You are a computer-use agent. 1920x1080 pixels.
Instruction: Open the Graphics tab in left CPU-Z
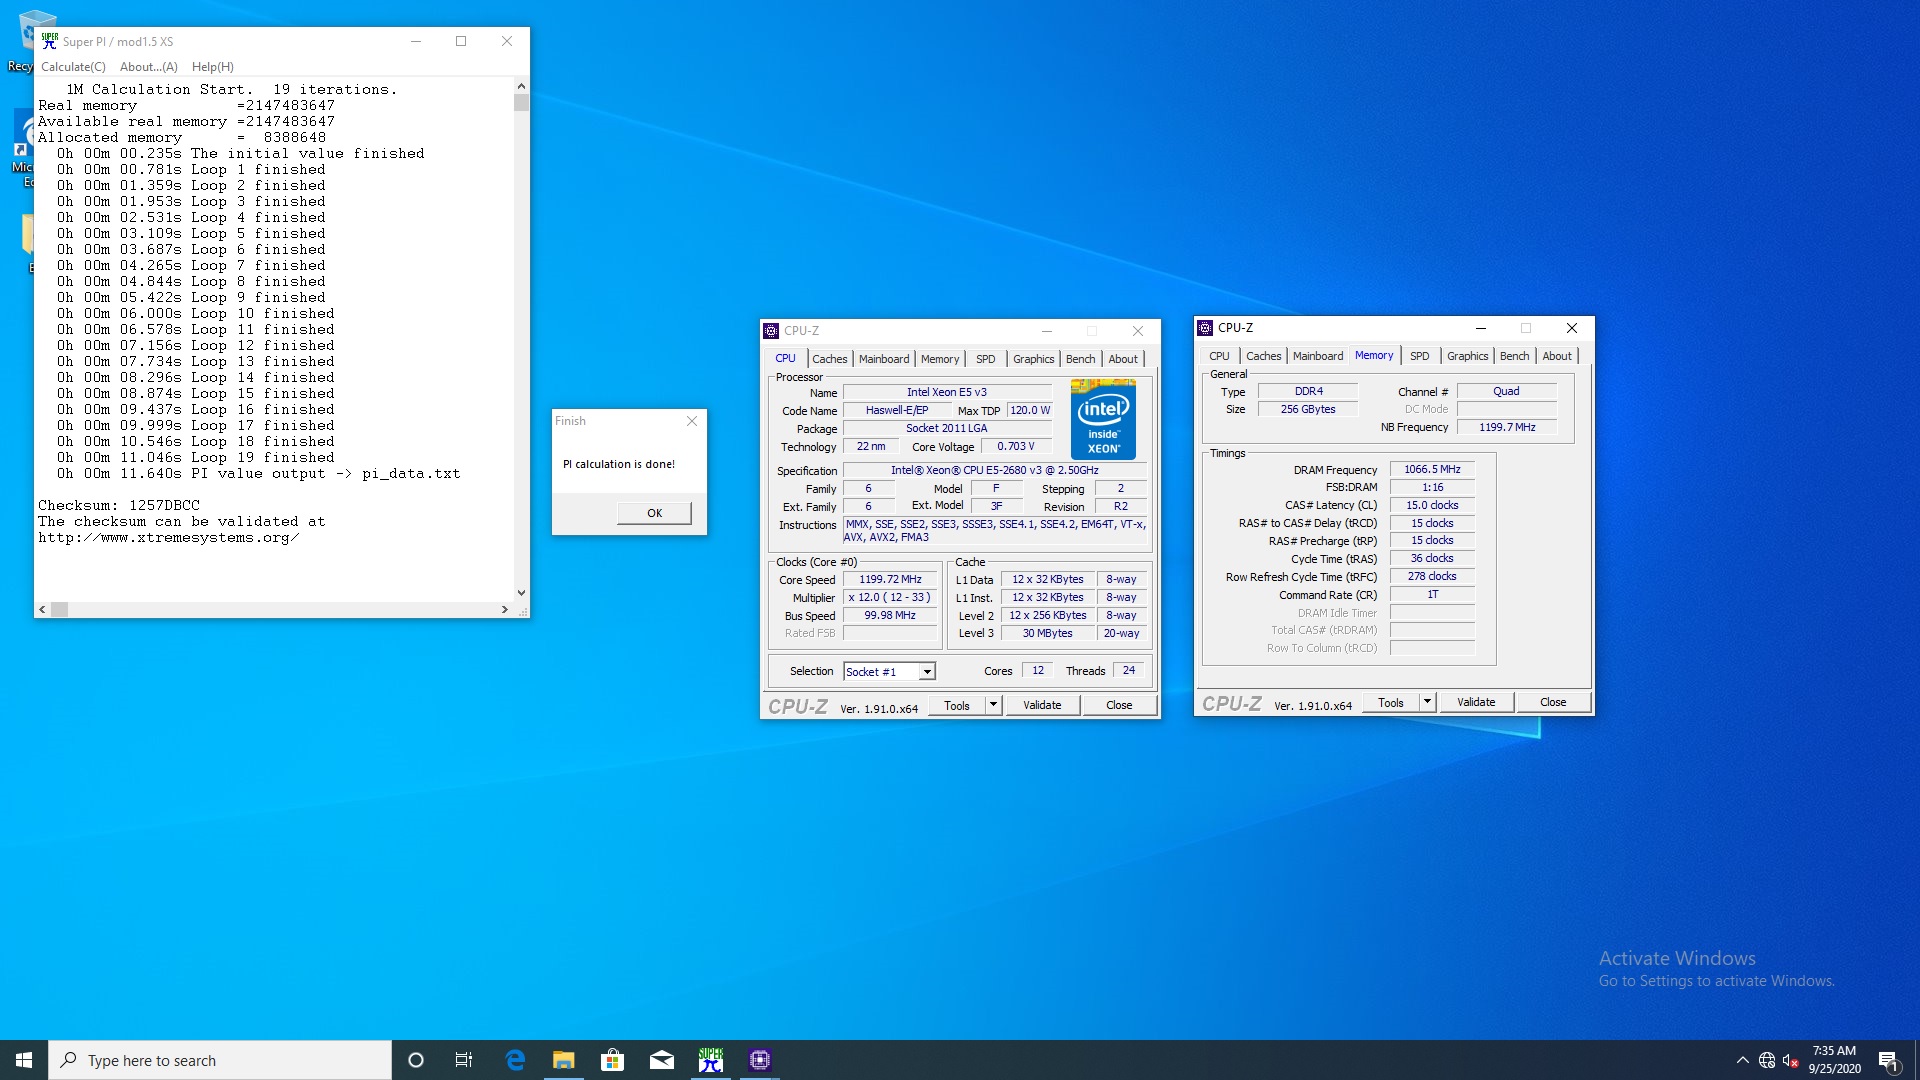[1033, 359]
